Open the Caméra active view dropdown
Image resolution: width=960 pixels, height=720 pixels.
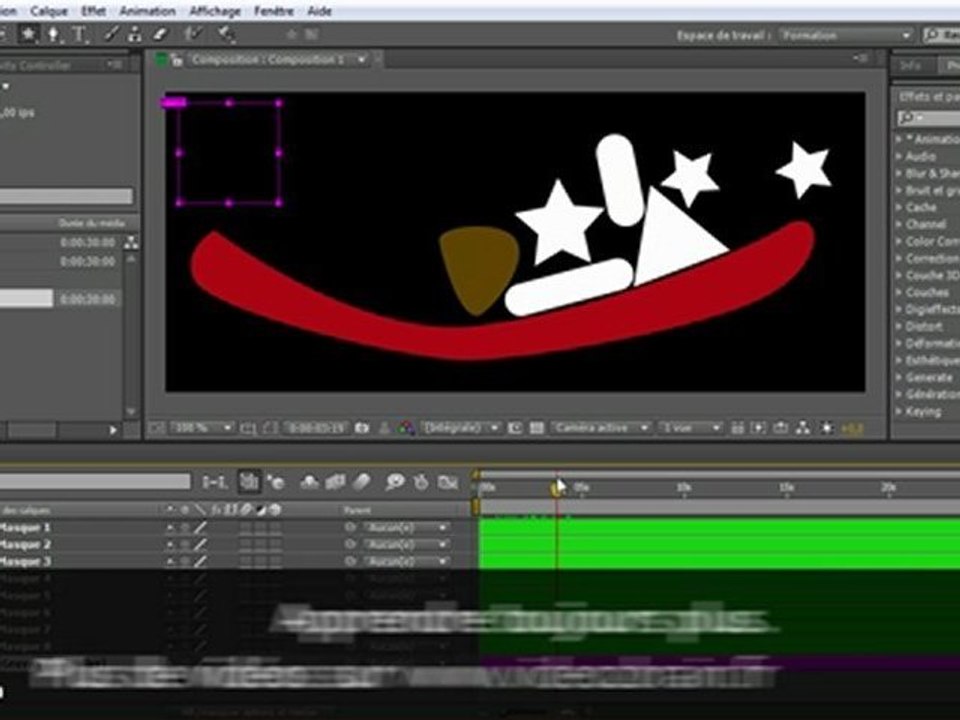point(601,428)
